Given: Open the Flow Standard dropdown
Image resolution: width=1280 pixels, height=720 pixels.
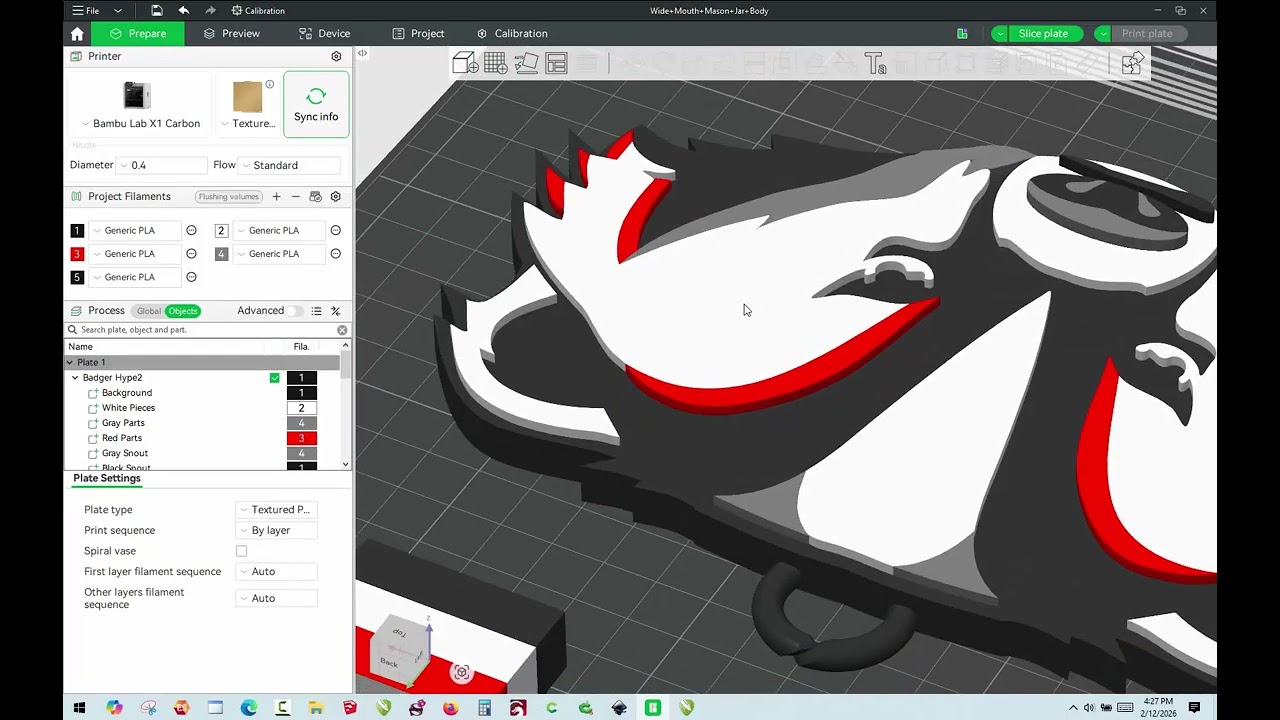Looking at the screenshot, I should (290, 165).
